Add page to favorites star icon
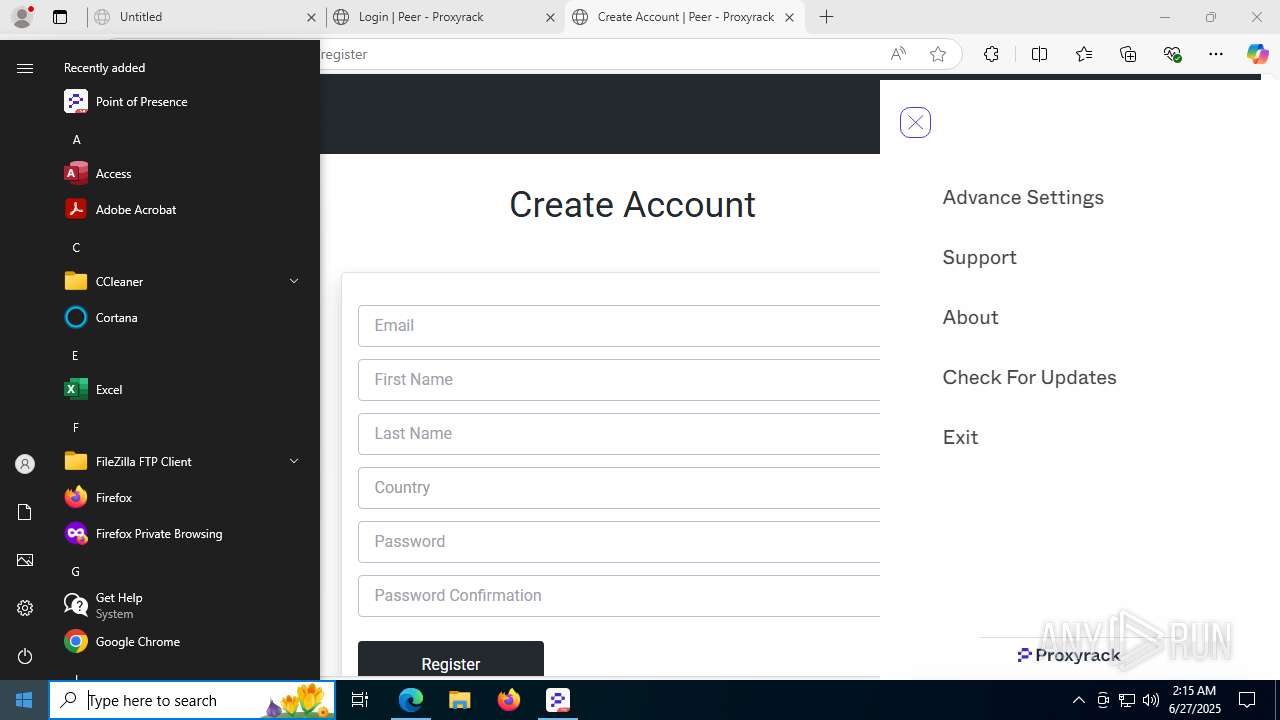 [x=937, y=54]
